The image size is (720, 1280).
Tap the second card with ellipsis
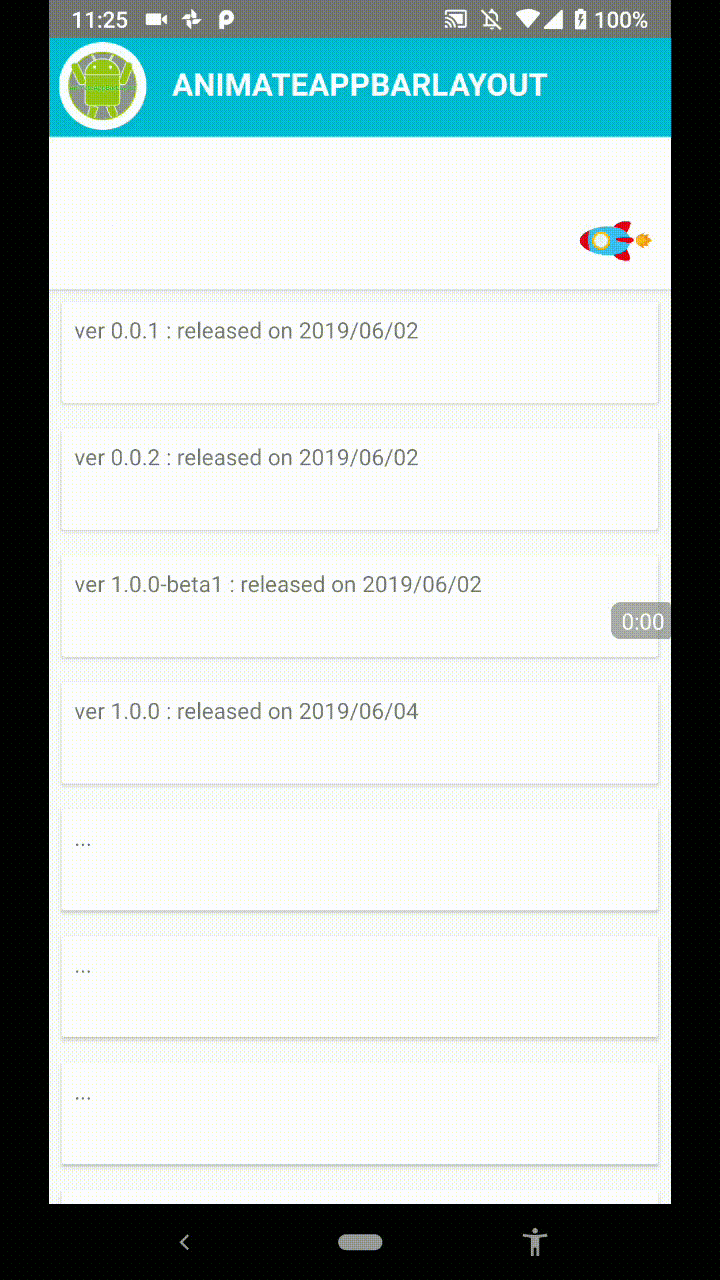(x=360, y=988)
